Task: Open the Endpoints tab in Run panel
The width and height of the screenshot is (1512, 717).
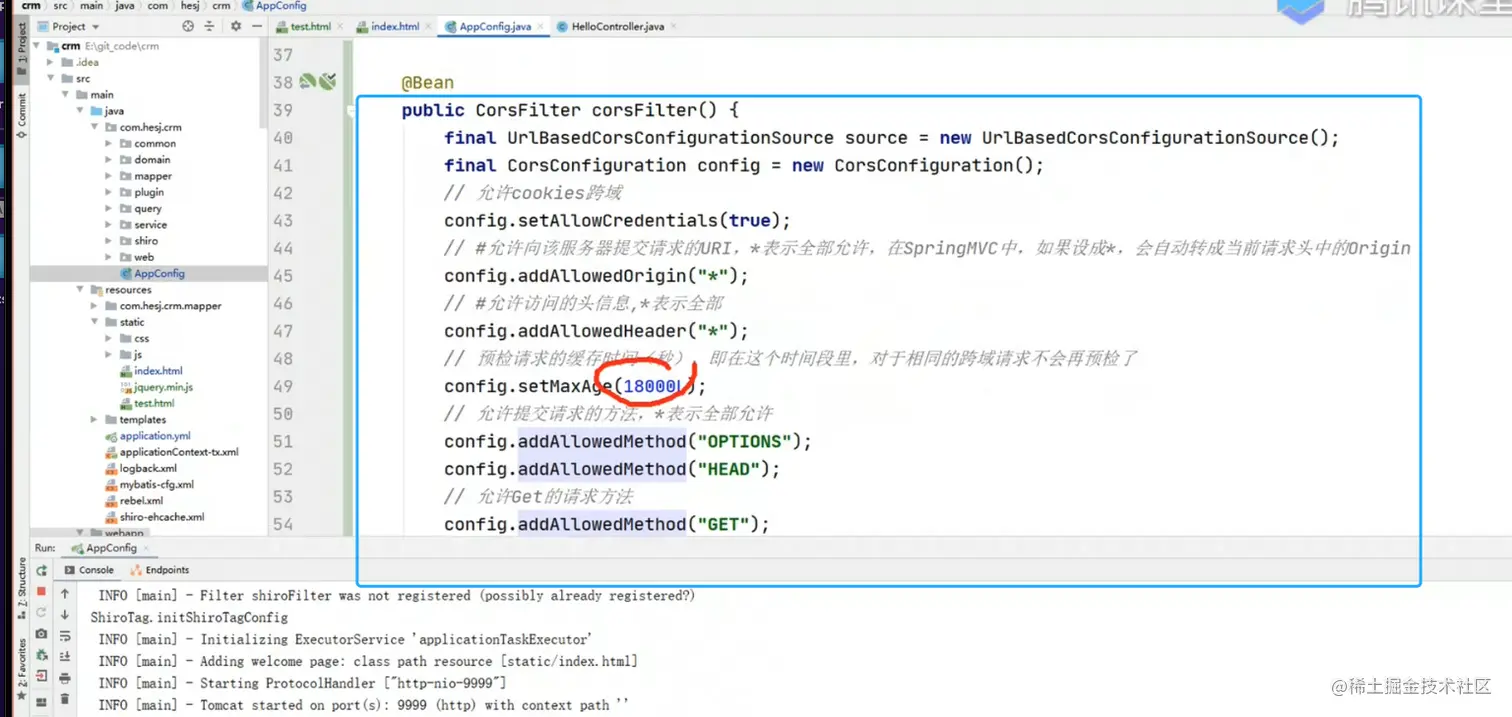Action: tap(160, 570)
